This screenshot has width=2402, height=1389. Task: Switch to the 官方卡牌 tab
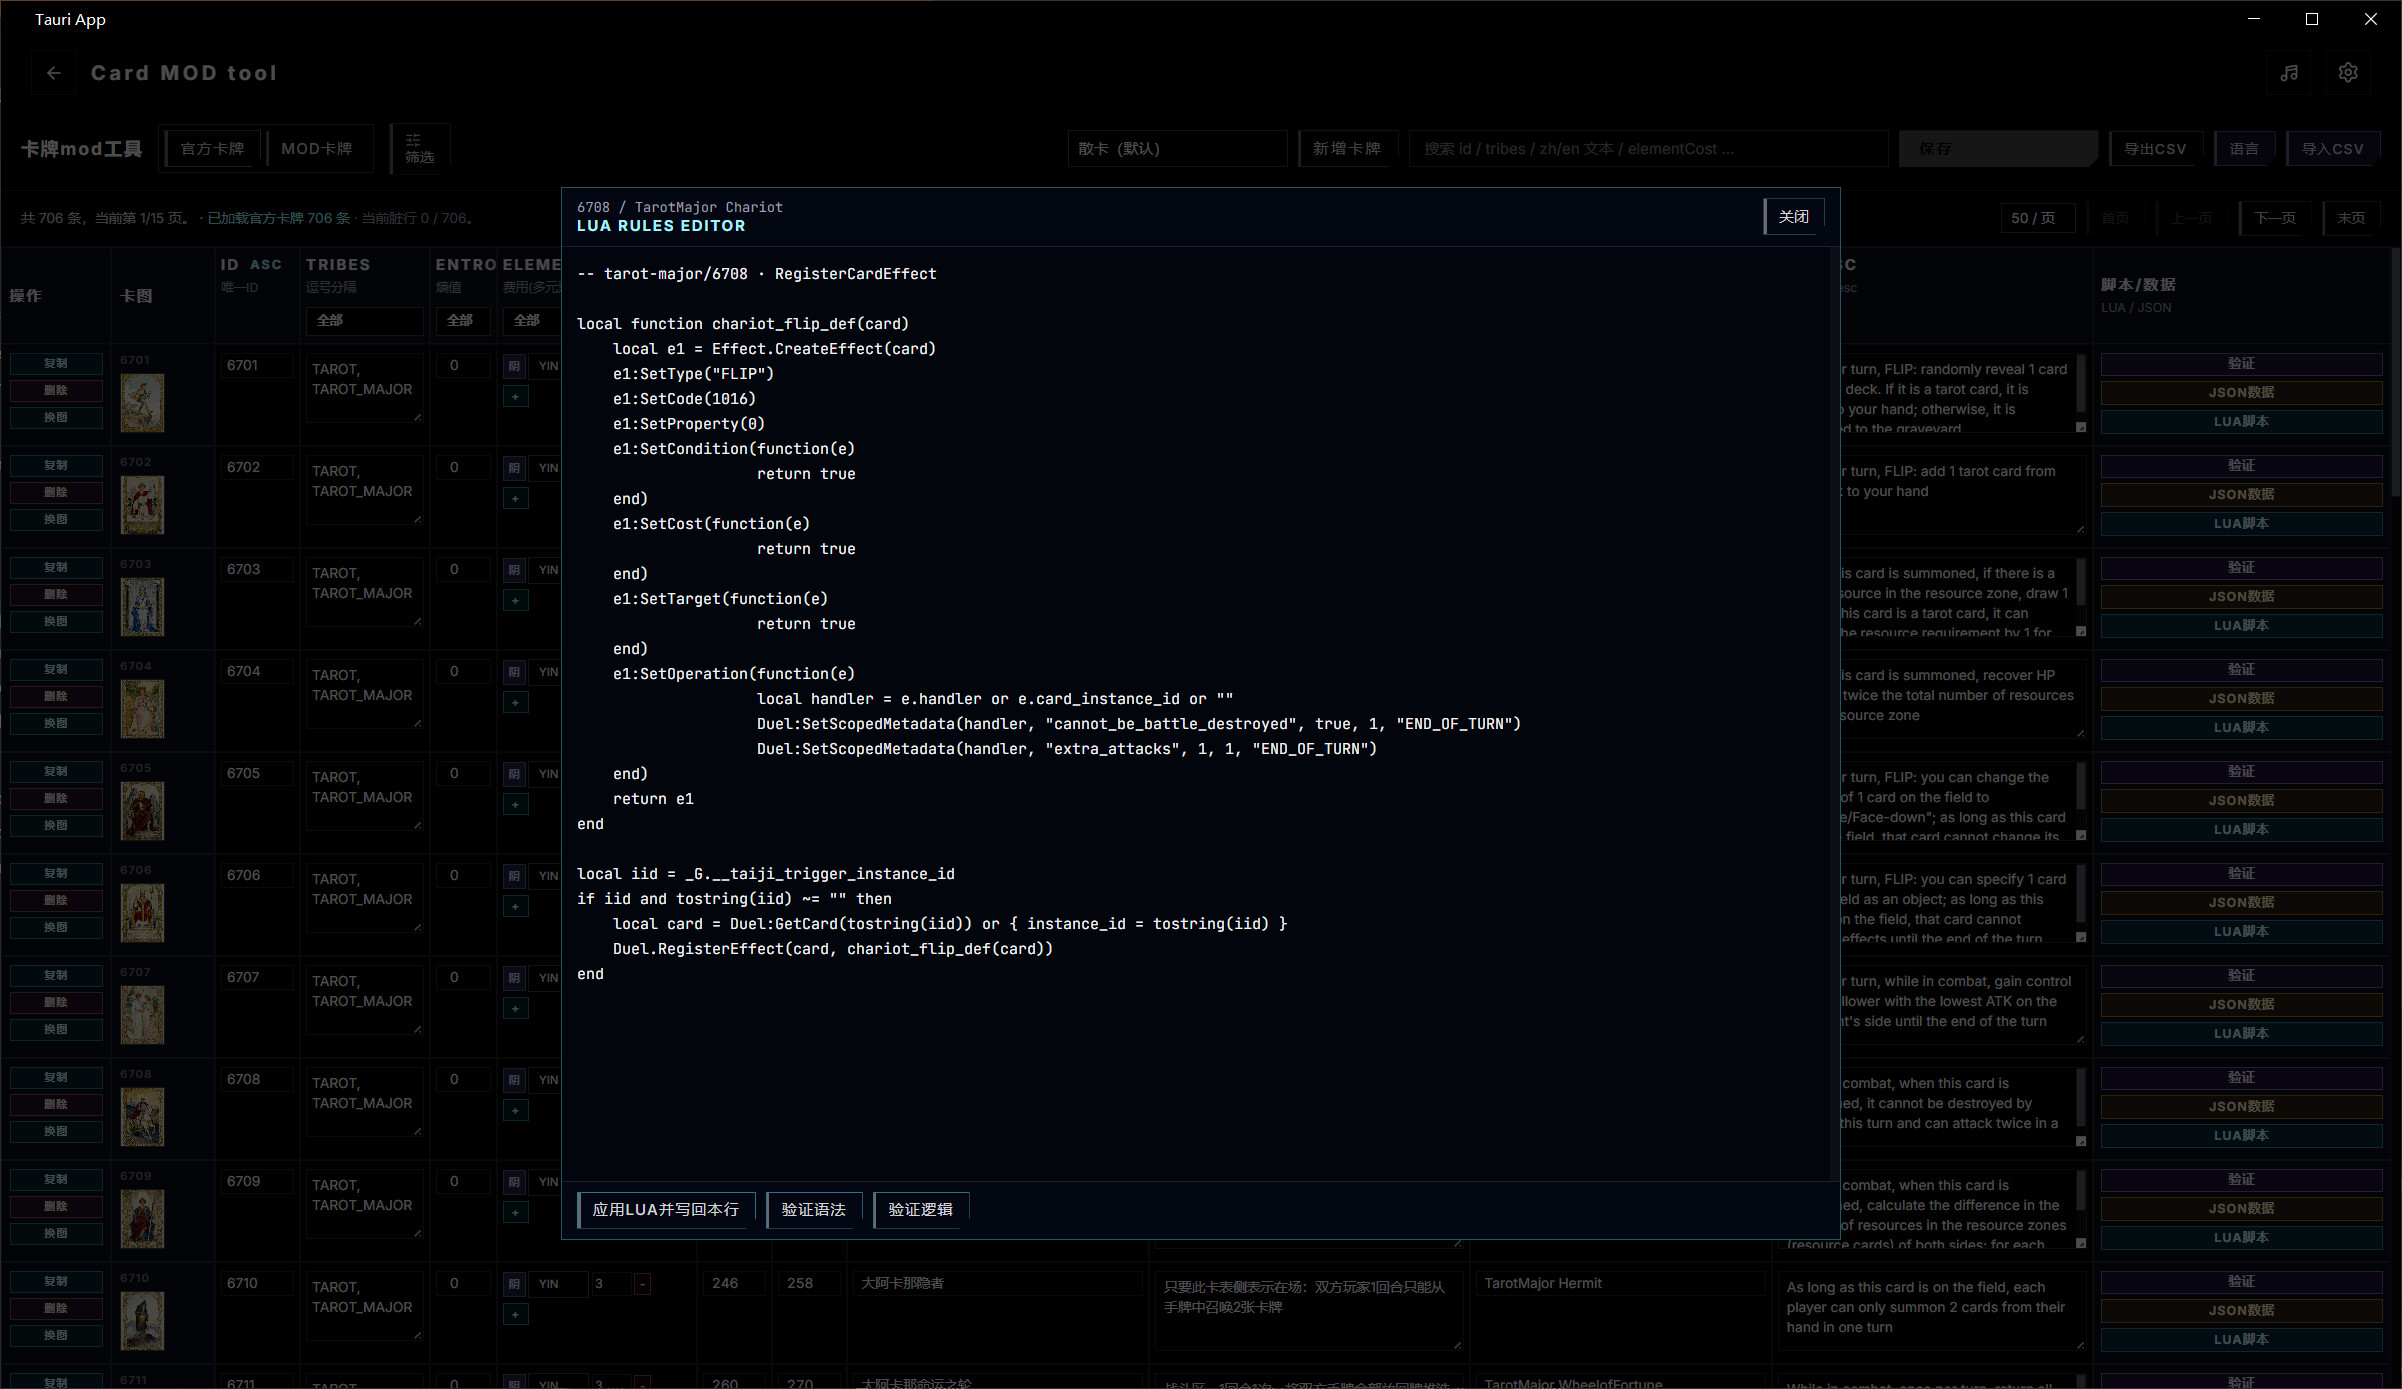click(x=212, y=149)
